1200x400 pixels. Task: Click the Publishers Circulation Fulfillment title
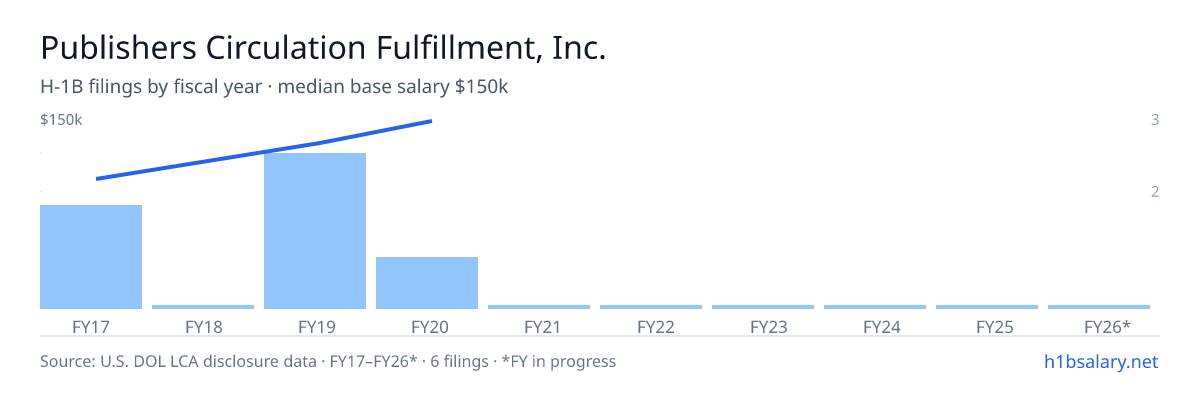[x=323, y=49]
